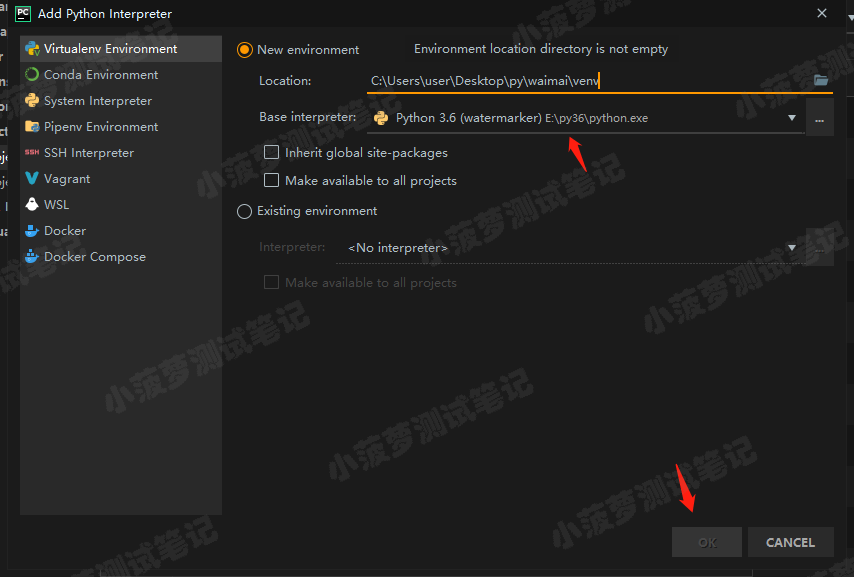The height and width of the screenshot is (577, 854).
Task: Click the Virtualenv Environment python icon
Action: coord(32,49)
